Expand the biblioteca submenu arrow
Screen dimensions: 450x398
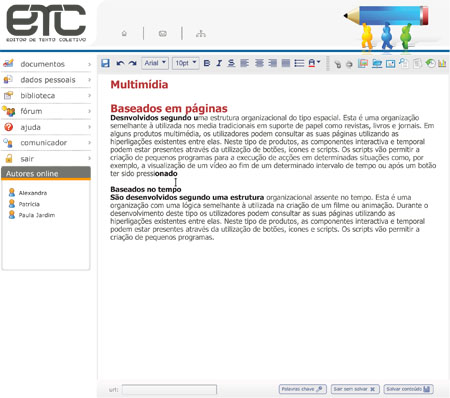(89, 95)
